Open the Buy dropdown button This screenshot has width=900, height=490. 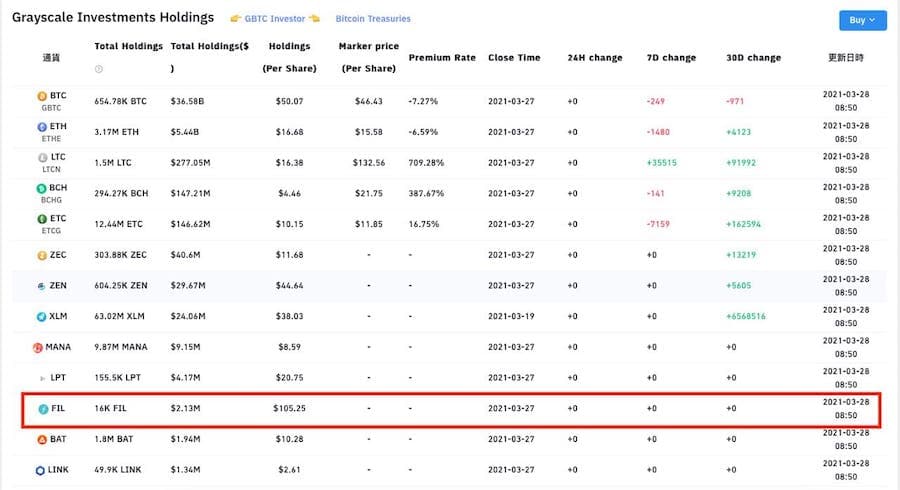[863, 20]
